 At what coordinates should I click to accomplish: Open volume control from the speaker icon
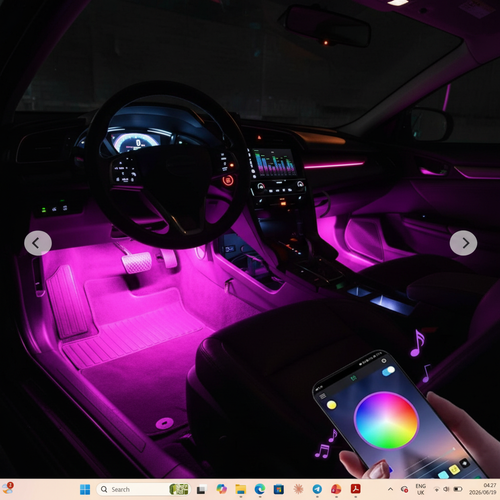pos(447,489)
